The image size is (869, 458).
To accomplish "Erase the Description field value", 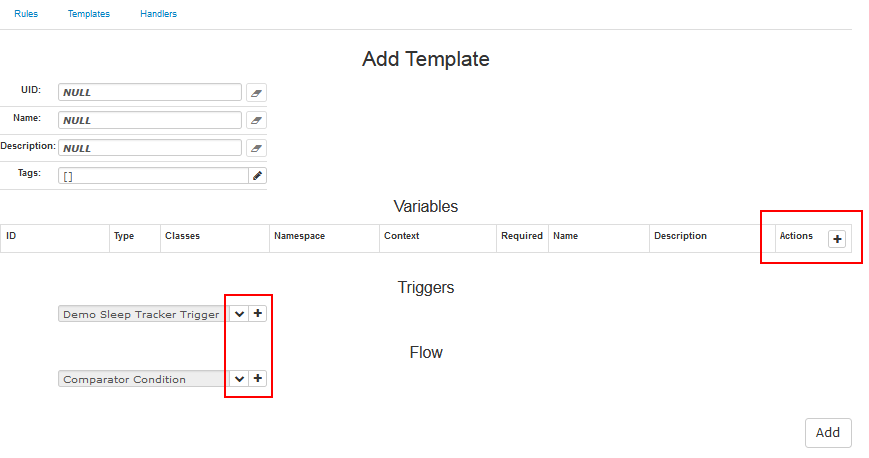I will click(257, 148).
